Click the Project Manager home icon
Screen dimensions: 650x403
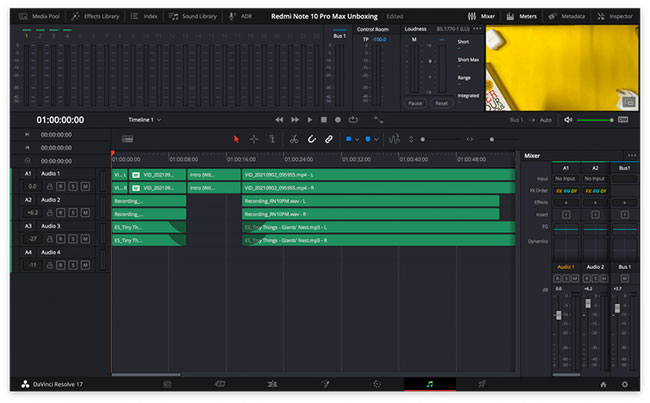(603, 385)
